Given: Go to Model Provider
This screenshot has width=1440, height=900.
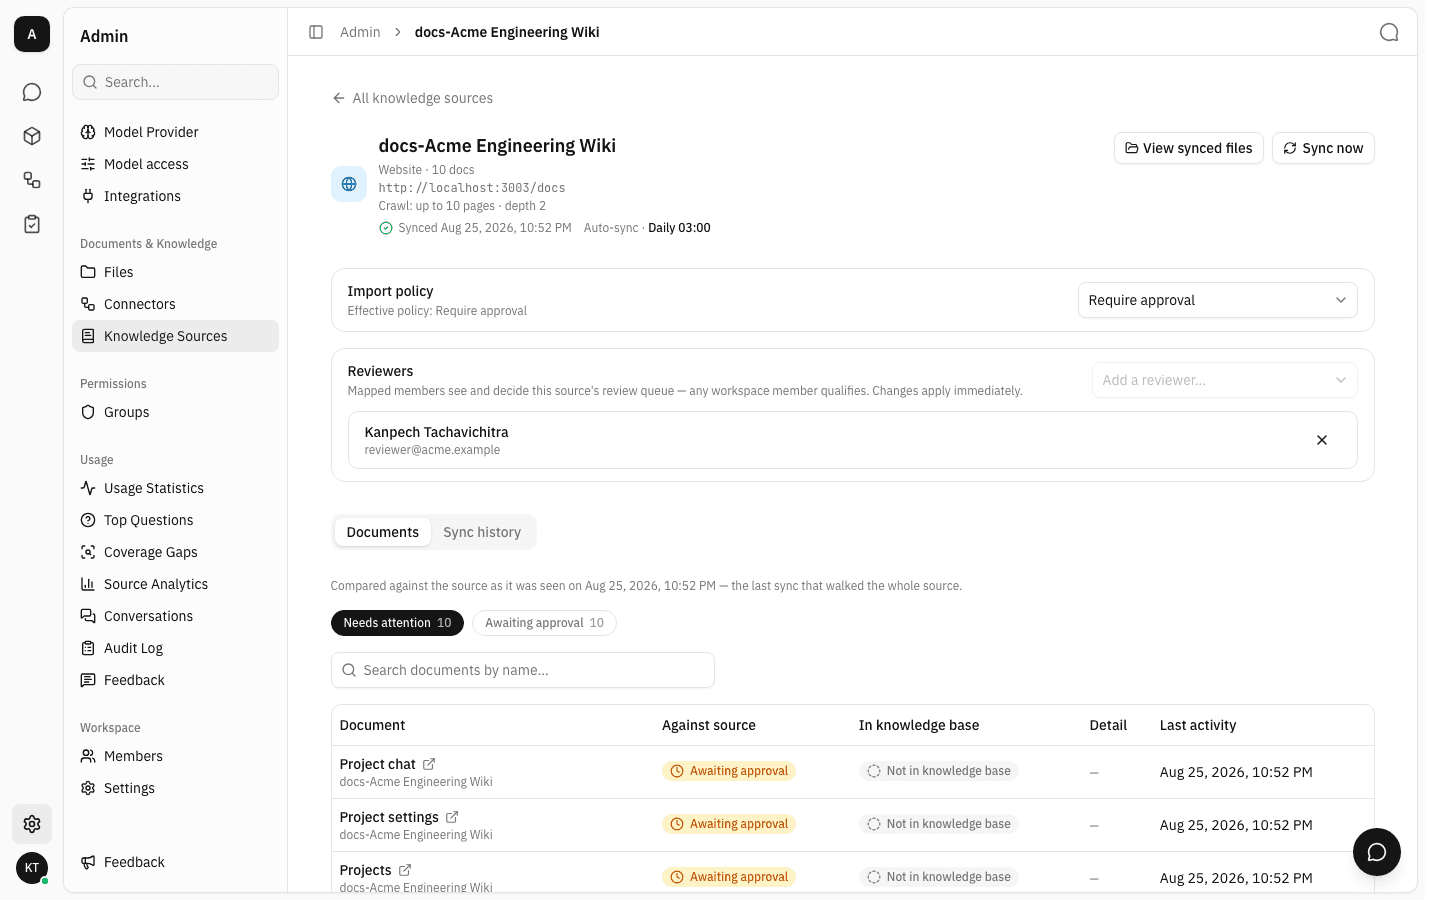Looking at the screenshot, I should pos(175,132).
